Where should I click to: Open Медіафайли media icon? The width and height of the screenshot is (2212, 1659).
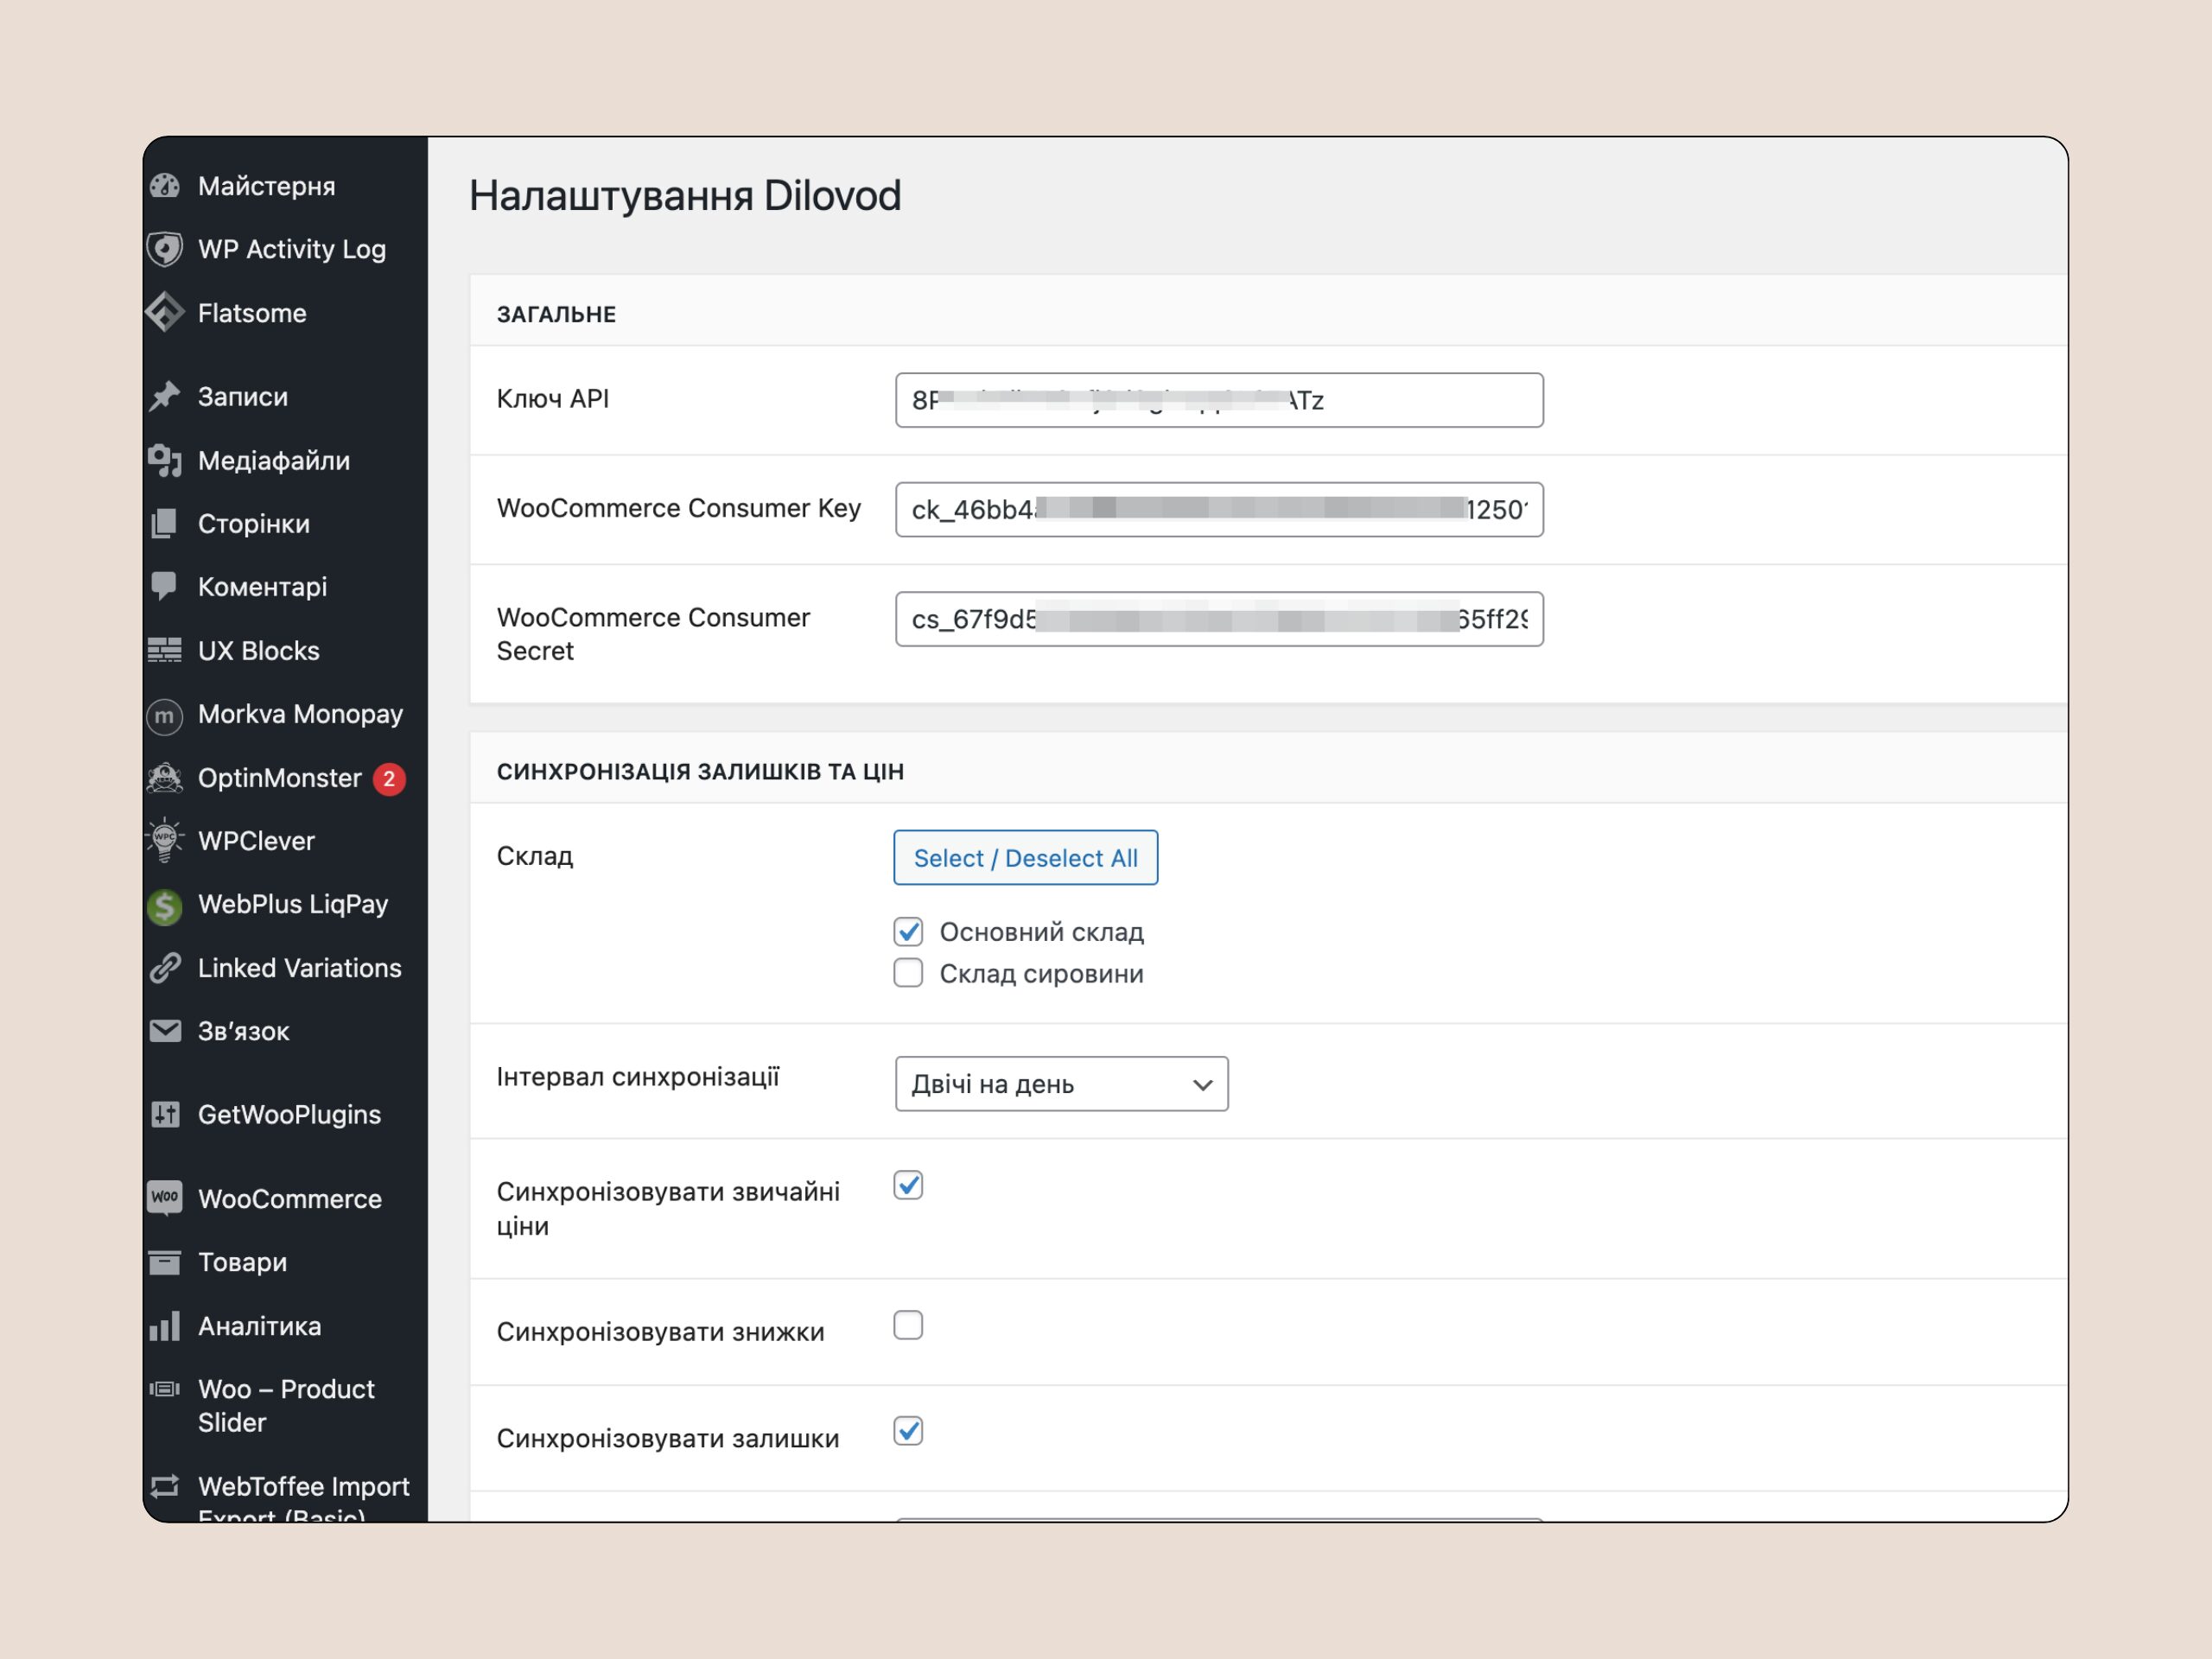pyautogui.click(x=165, y=461)
